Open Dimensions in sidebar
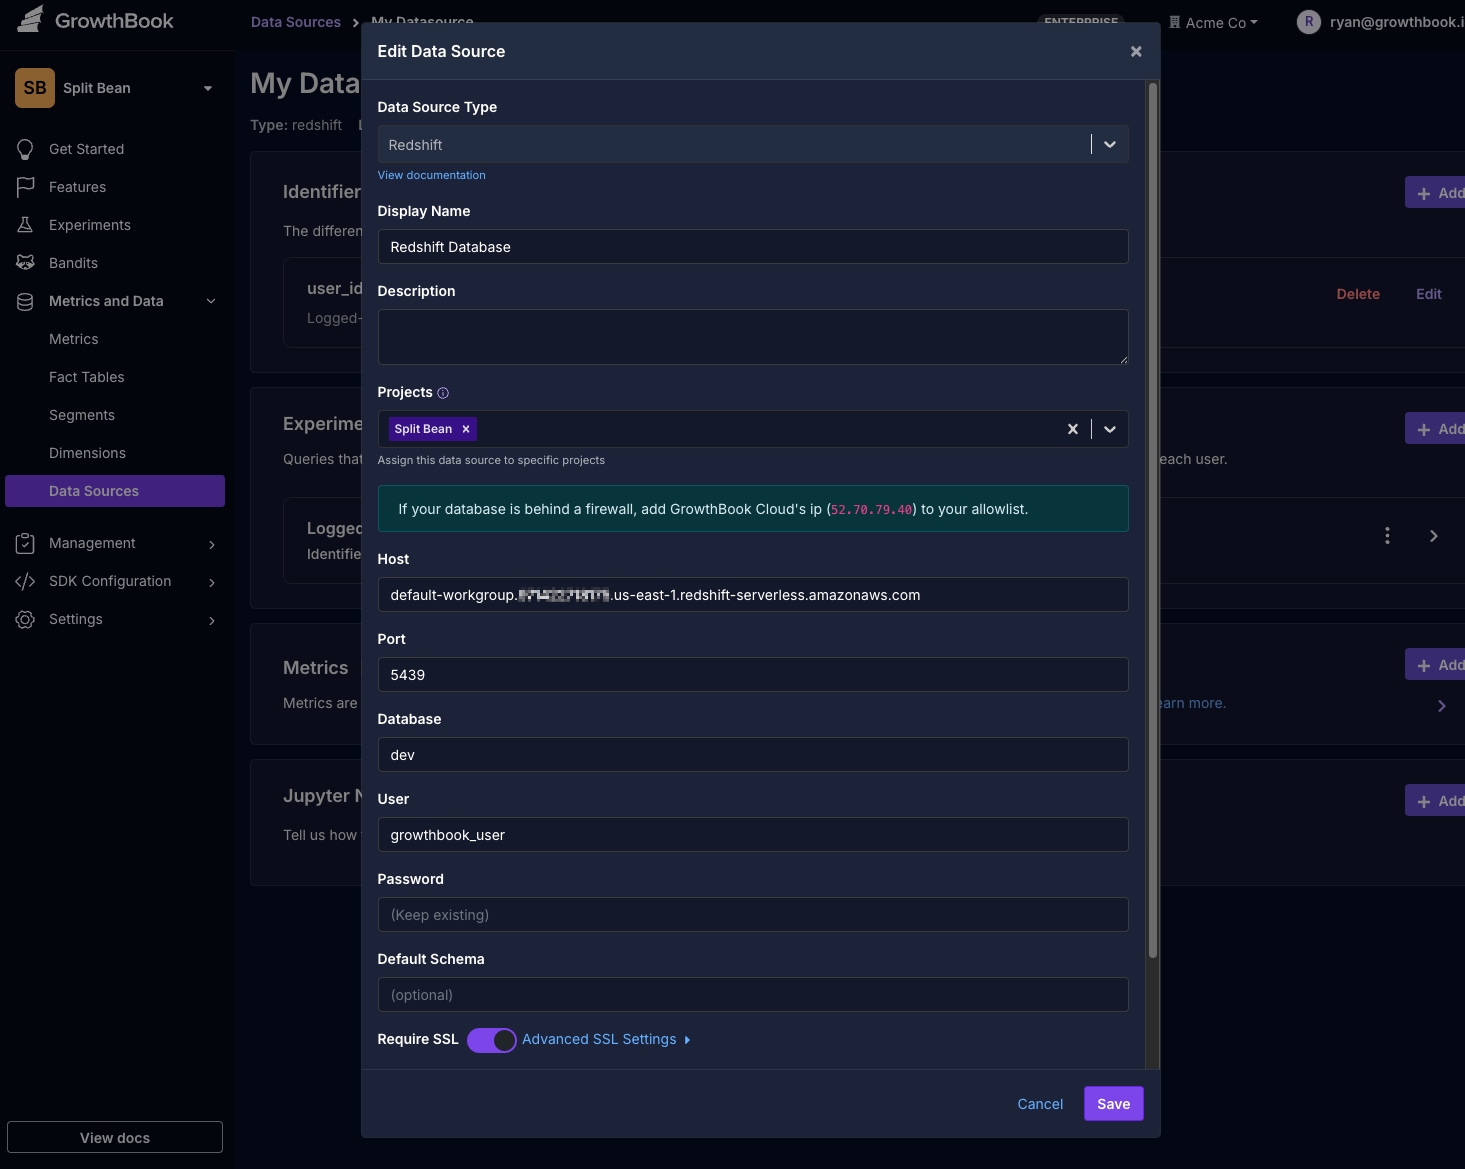Screen dimensions: 1465x1169 tap(88, 453)
